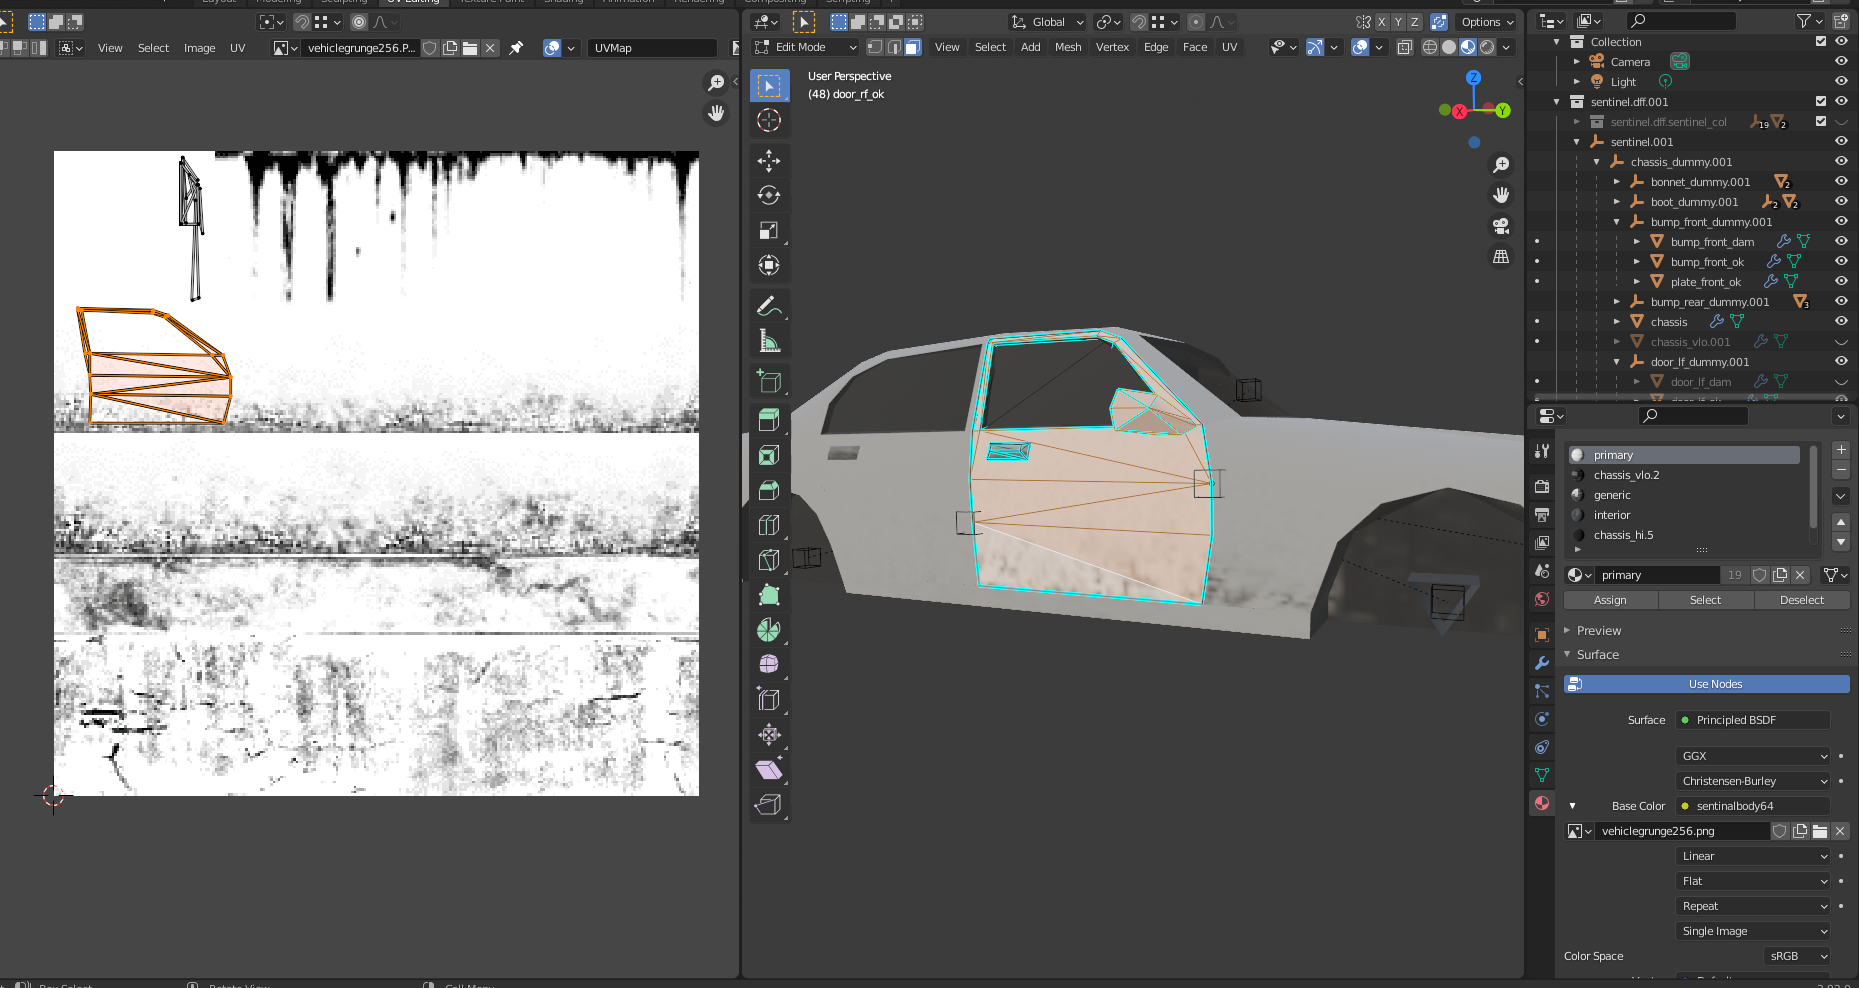Select the interior material slot
The width and height of the screenshot is (1859, 988).
[1614, 515]
